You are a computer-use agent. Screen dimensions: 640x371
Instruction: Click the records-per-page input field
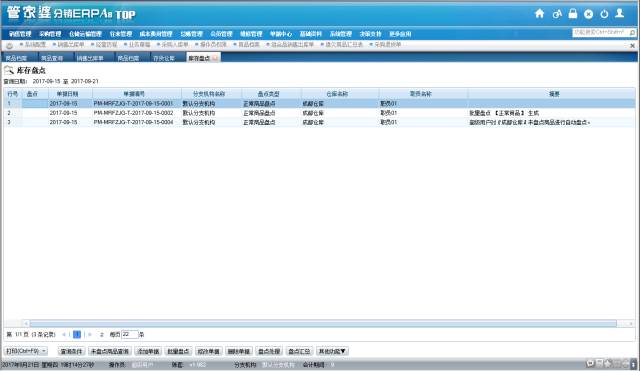130,334
